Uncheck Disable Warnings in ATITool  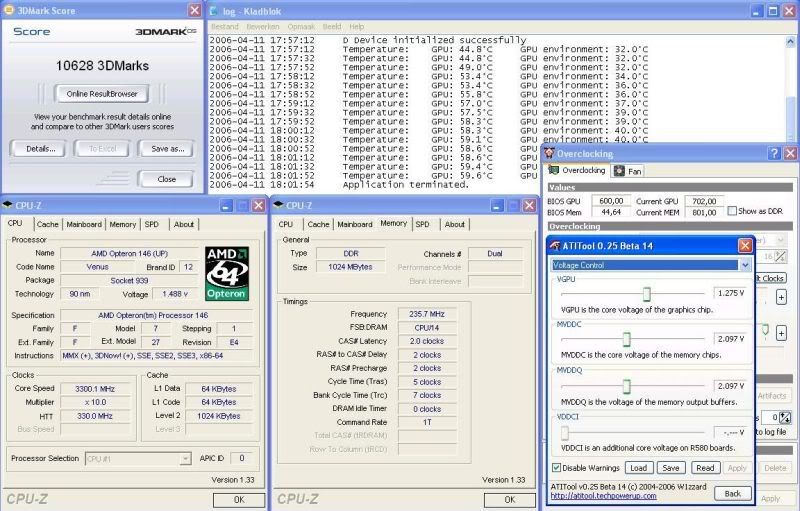[557, 468]
